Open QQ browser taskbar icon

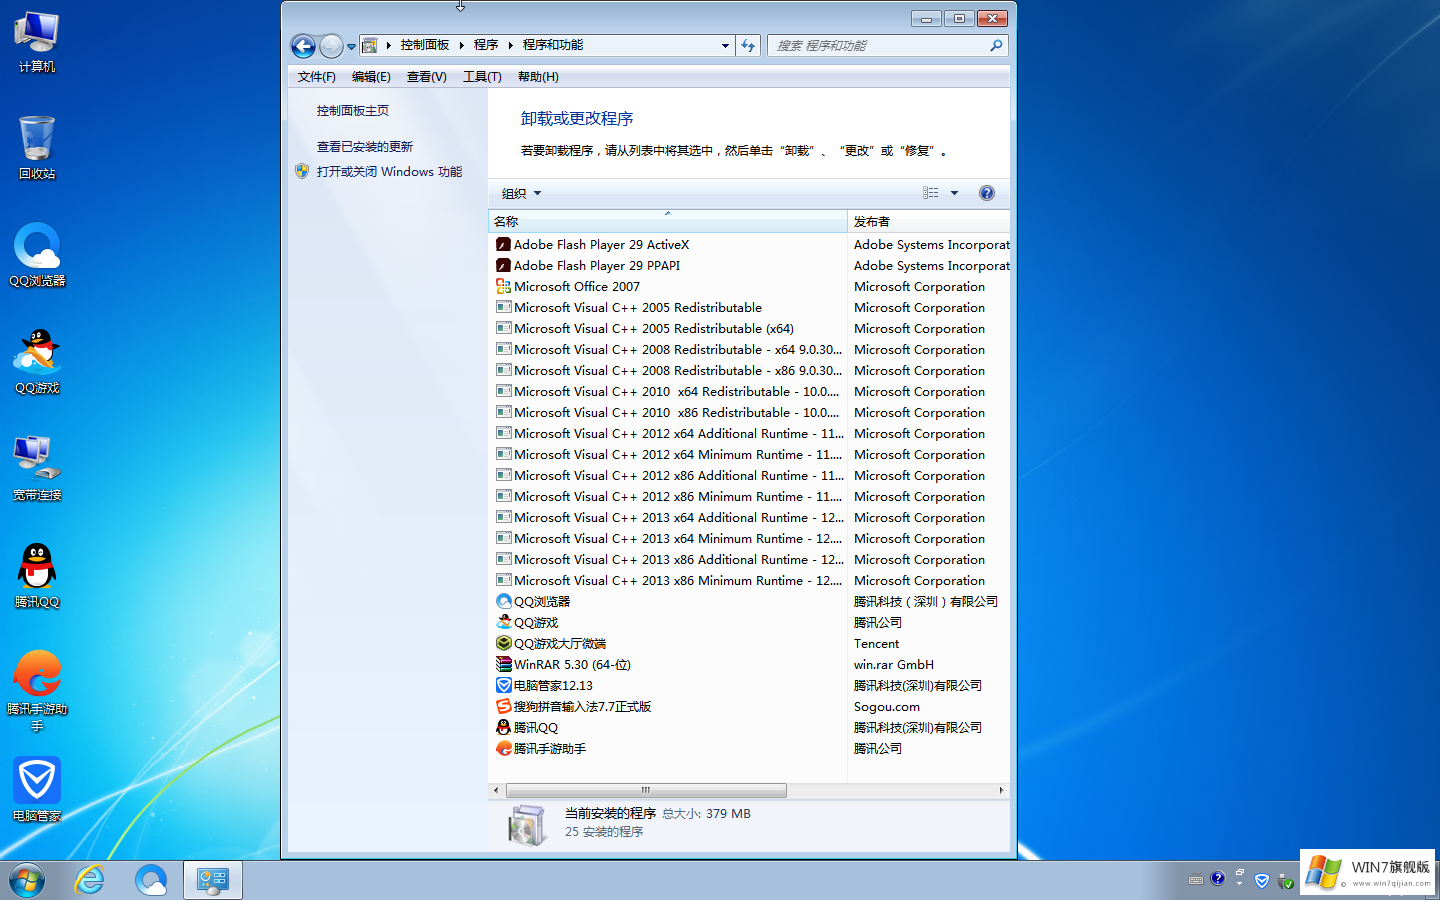click(x=151, y=880)
